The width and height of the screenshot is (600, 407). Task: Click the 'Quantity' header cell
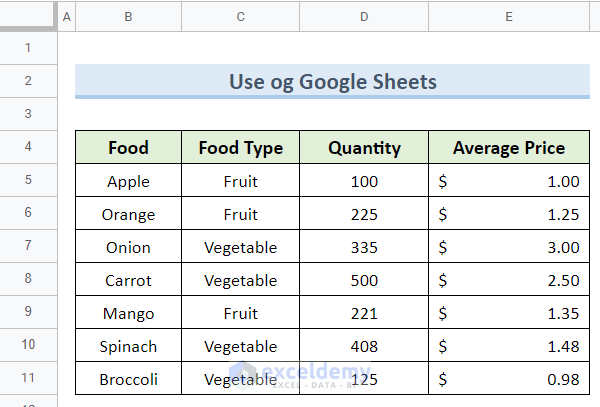pos(364,148)
